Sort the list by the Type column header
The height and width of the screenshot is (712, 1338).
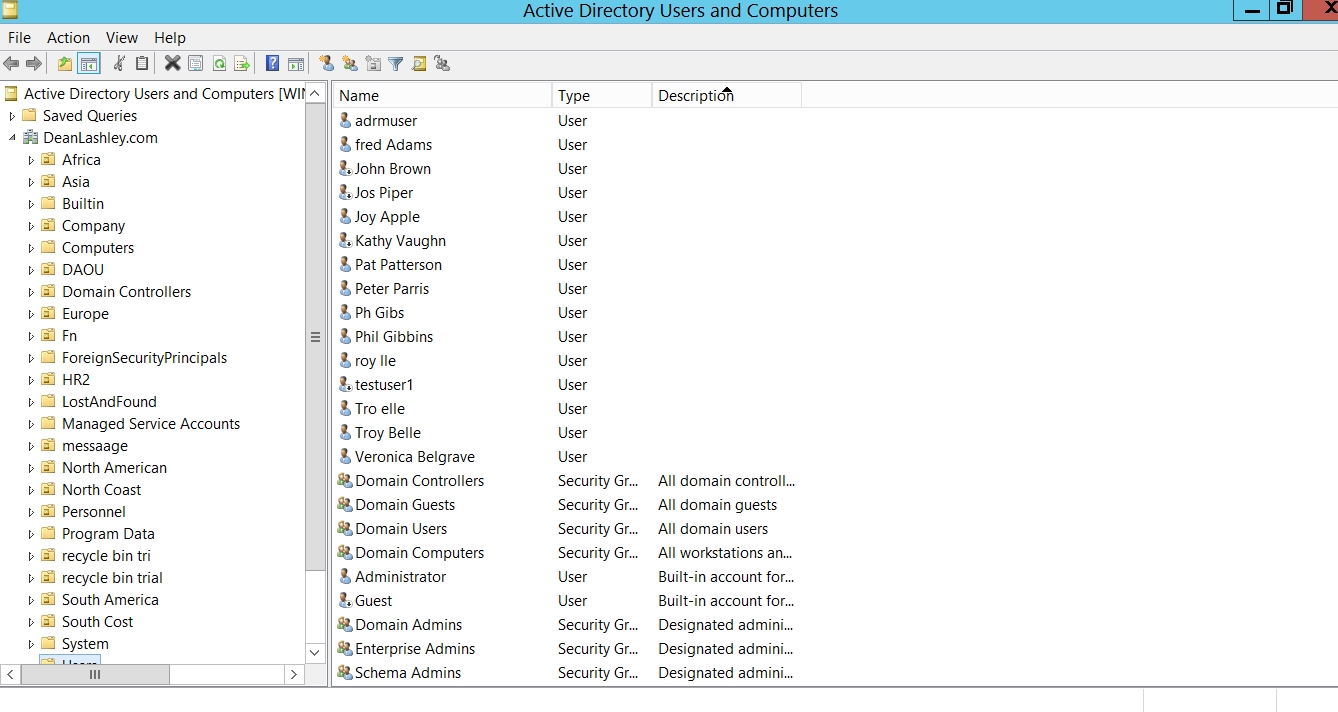coord(600,96)
